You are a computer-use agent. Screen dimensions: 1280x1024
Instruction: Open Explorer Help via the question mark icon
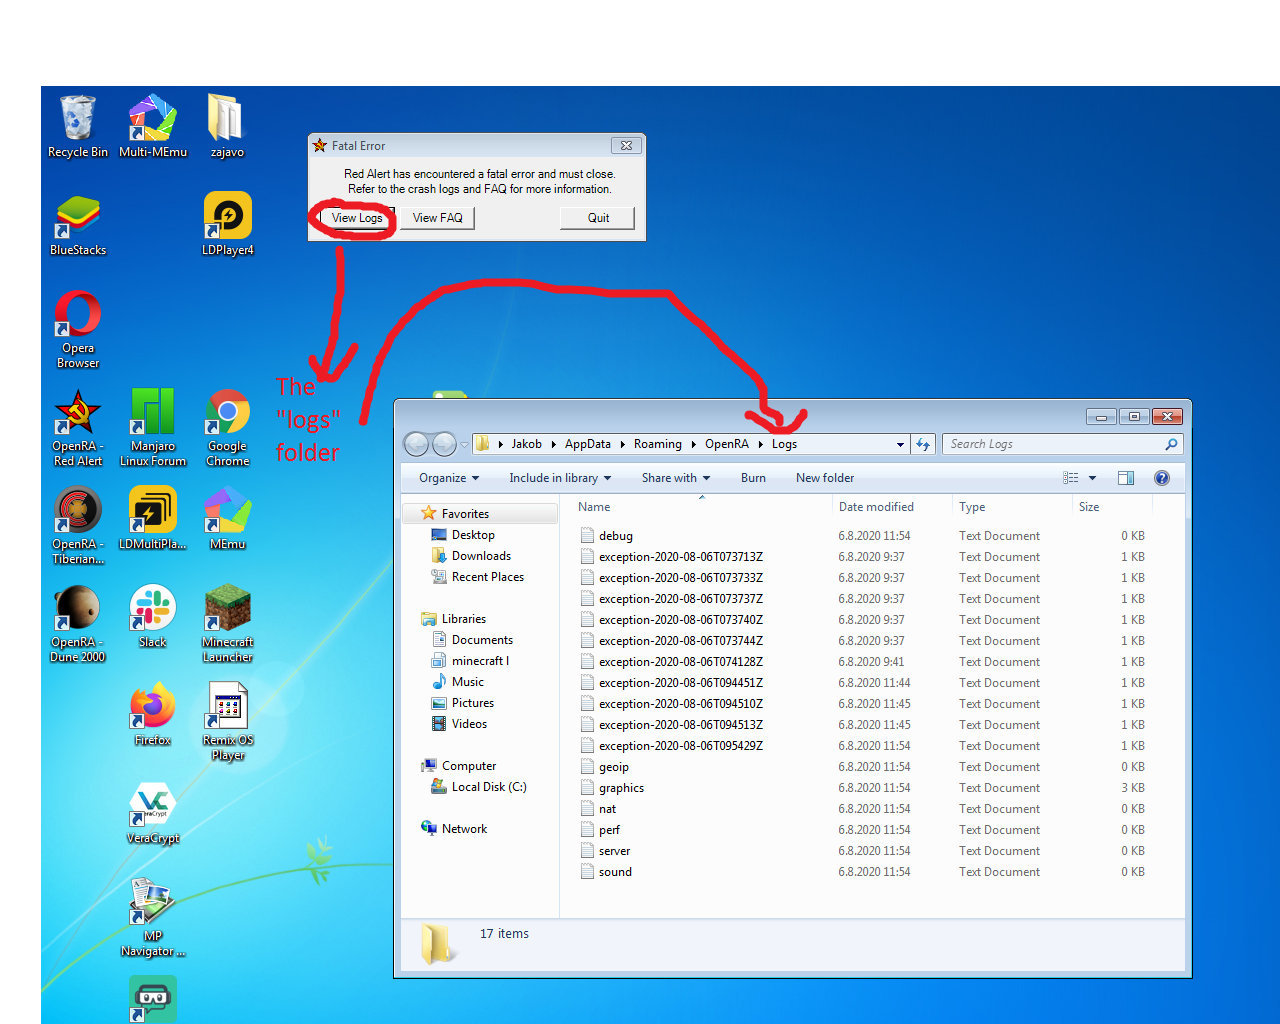tap(1161, 478)
